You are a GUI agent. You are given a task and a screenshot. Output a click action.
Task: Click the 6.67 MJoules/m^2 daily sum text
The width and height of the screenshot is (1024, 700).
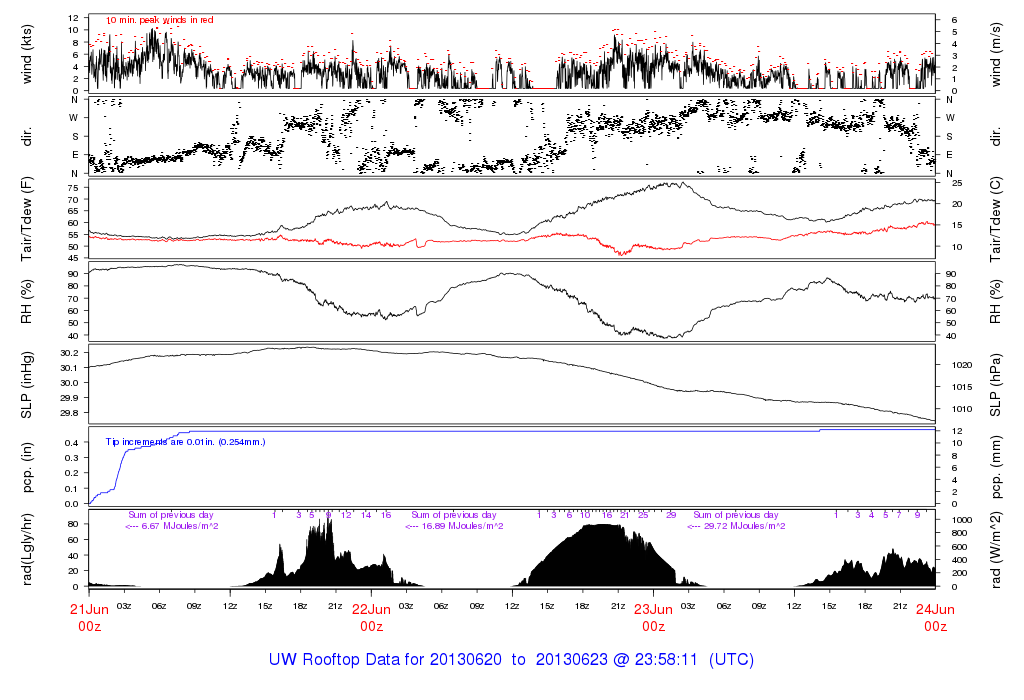[172, 526]
